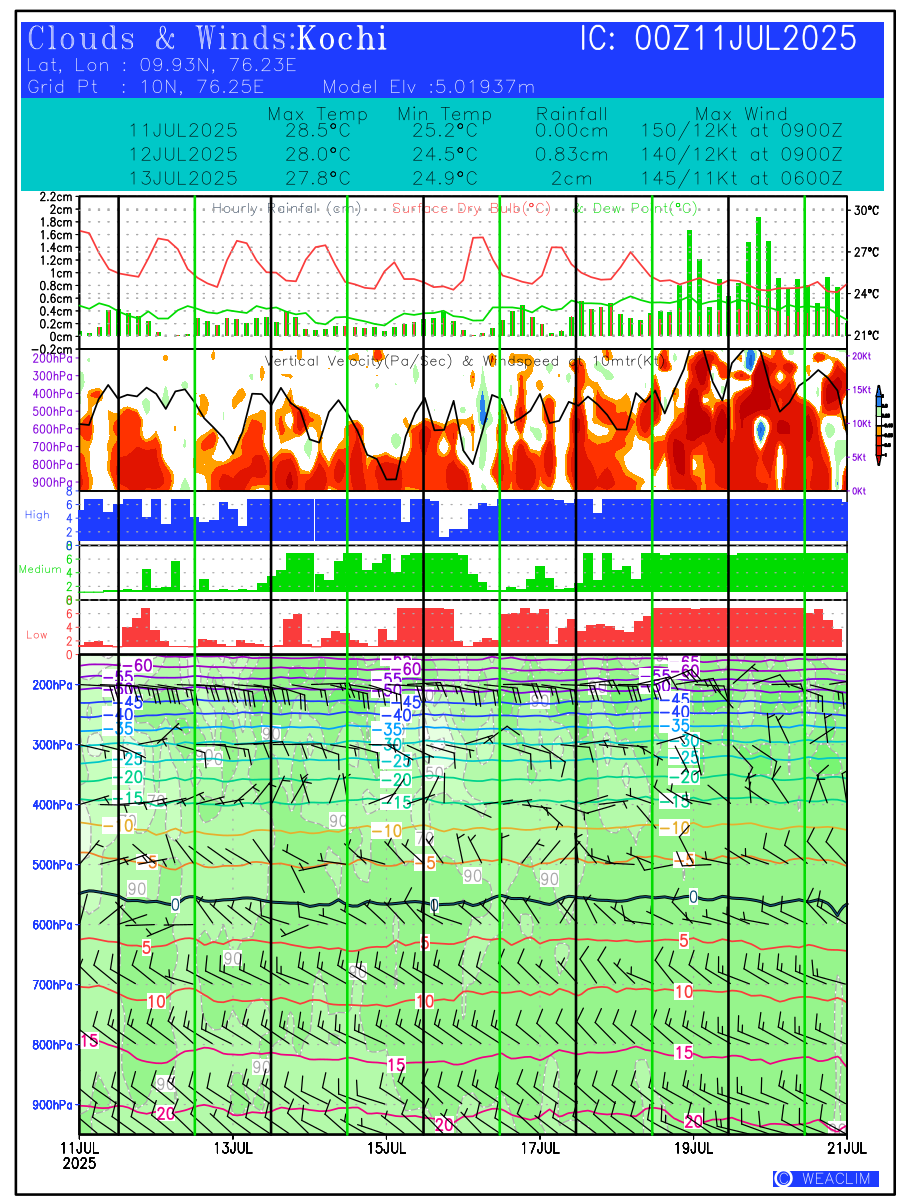Click the 'High' cloud panel label
This screenshot has height=1200, width=900.
37,514
